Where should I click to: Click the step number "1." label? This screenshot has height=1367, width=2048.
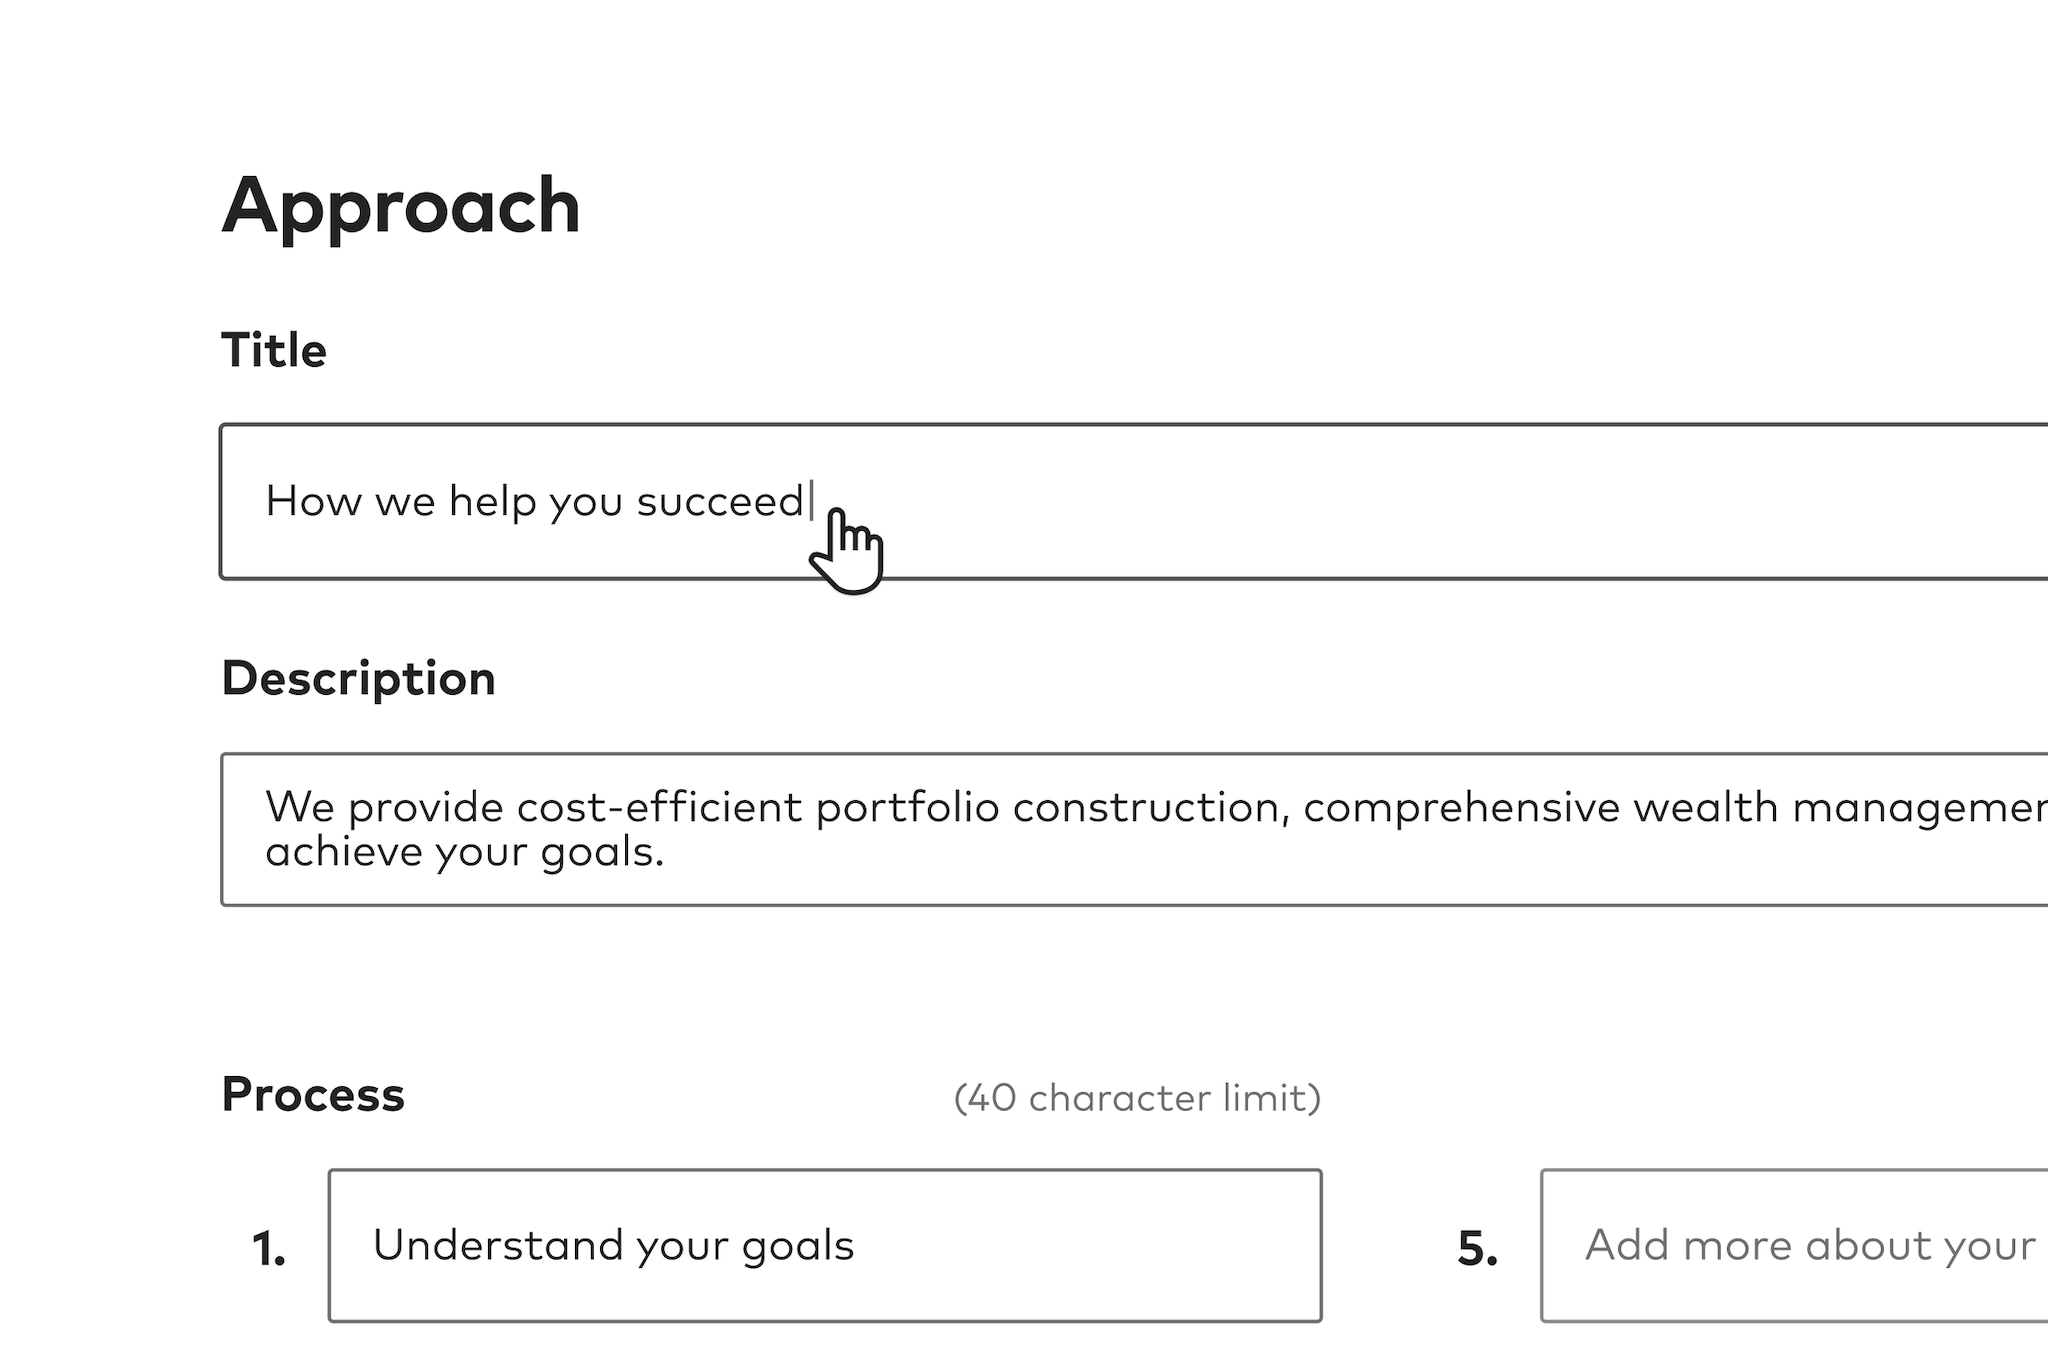(269, 1249)
